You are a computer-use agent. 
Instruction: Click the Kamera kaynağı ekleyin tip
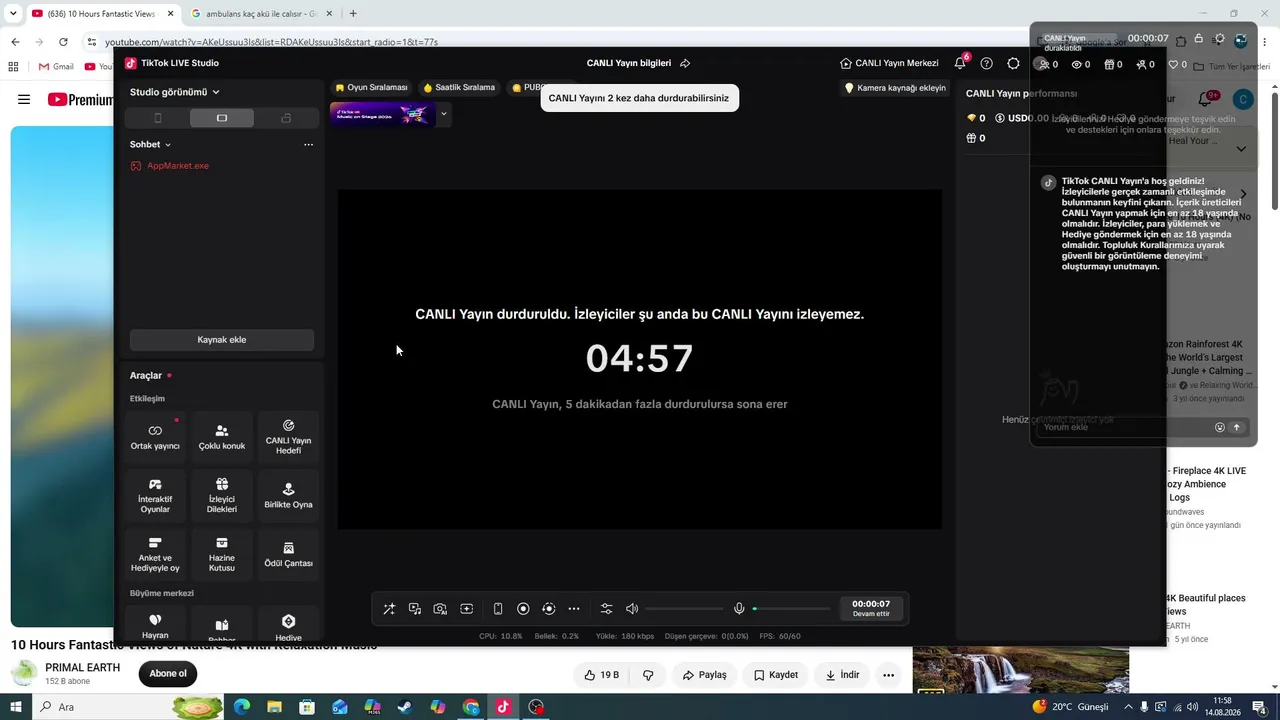tap(895, 88)
